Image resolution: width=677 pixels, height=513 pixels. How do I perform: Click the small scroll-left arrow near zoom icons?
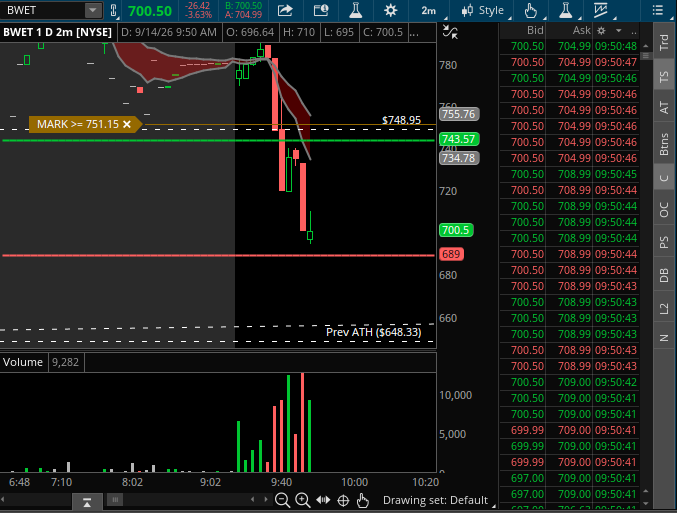[253, 500]
